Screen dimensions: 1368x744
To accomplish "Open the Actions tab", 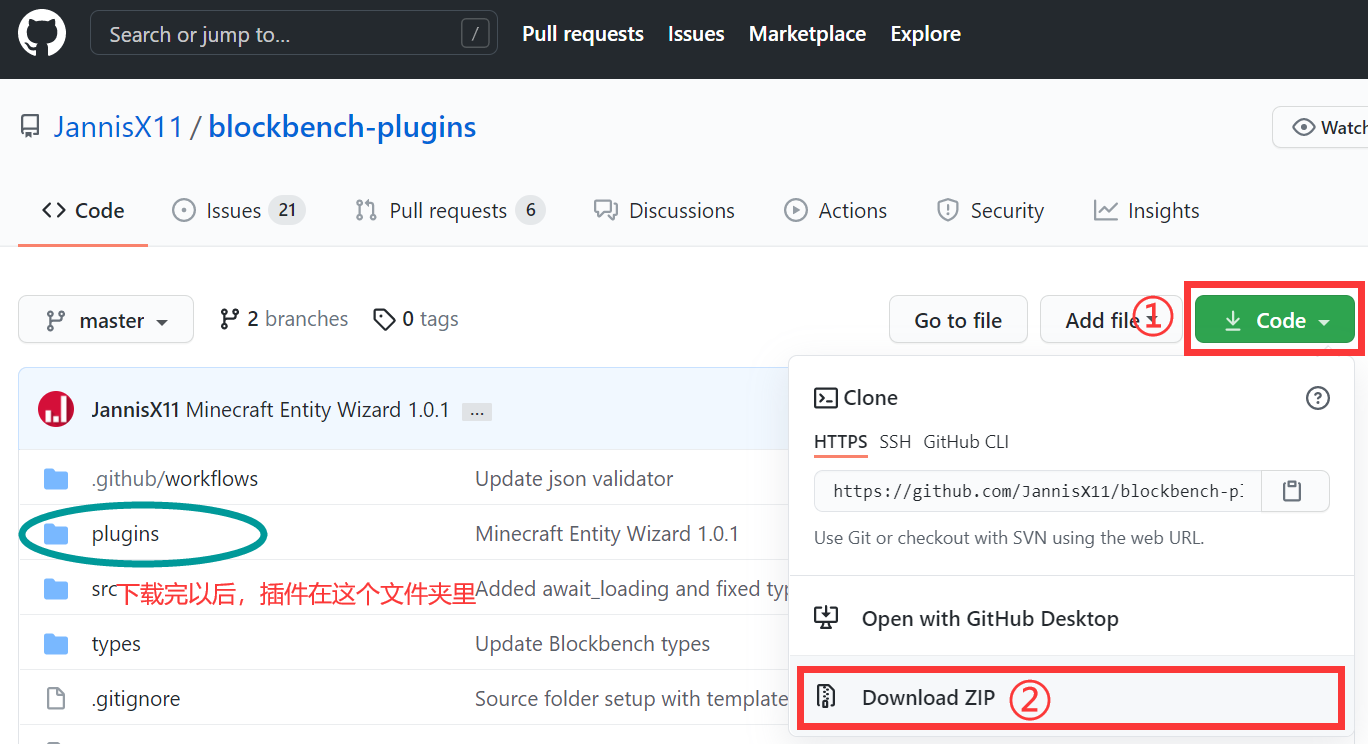I will point(836,211).
